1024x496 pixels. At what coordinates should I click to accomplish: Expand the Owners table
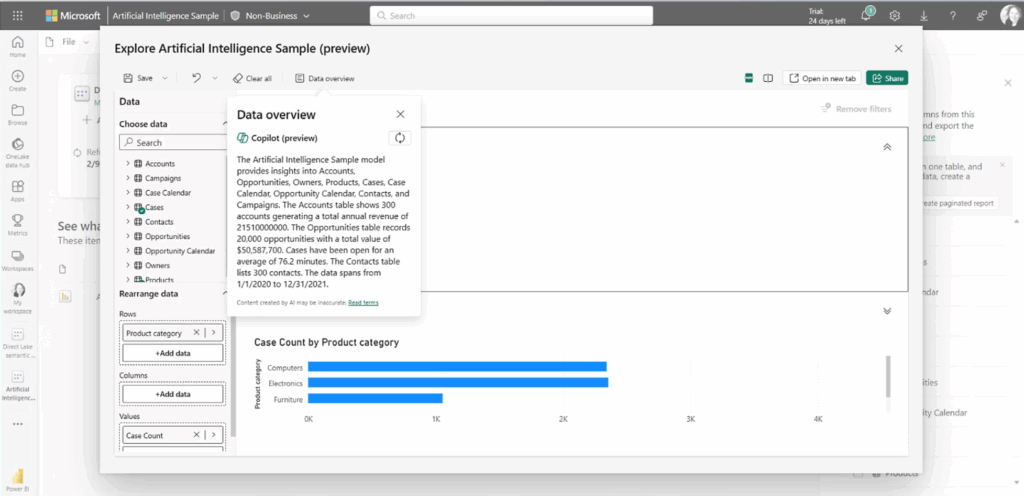[x=127, y=265]
